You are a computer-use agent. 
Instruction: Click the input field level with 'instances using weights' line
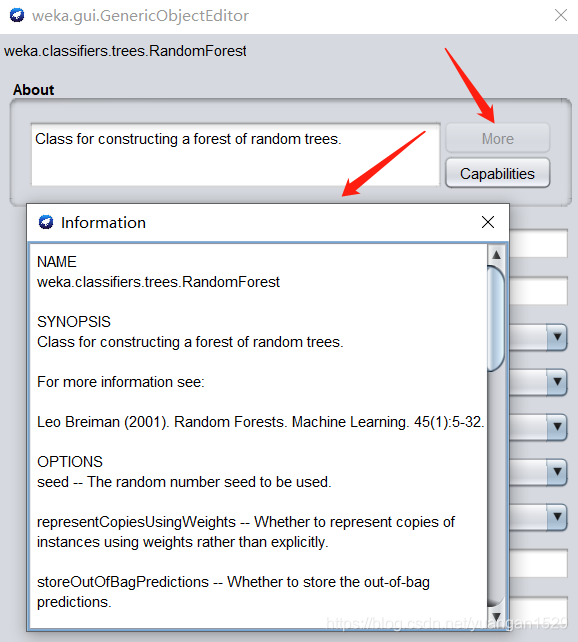(538, 563)
